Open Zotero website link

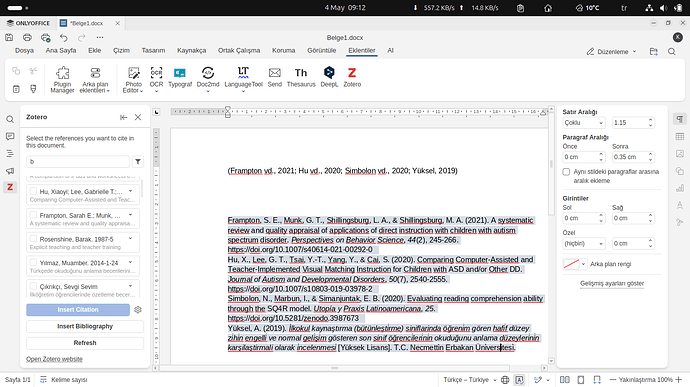[x=54, y=359]
